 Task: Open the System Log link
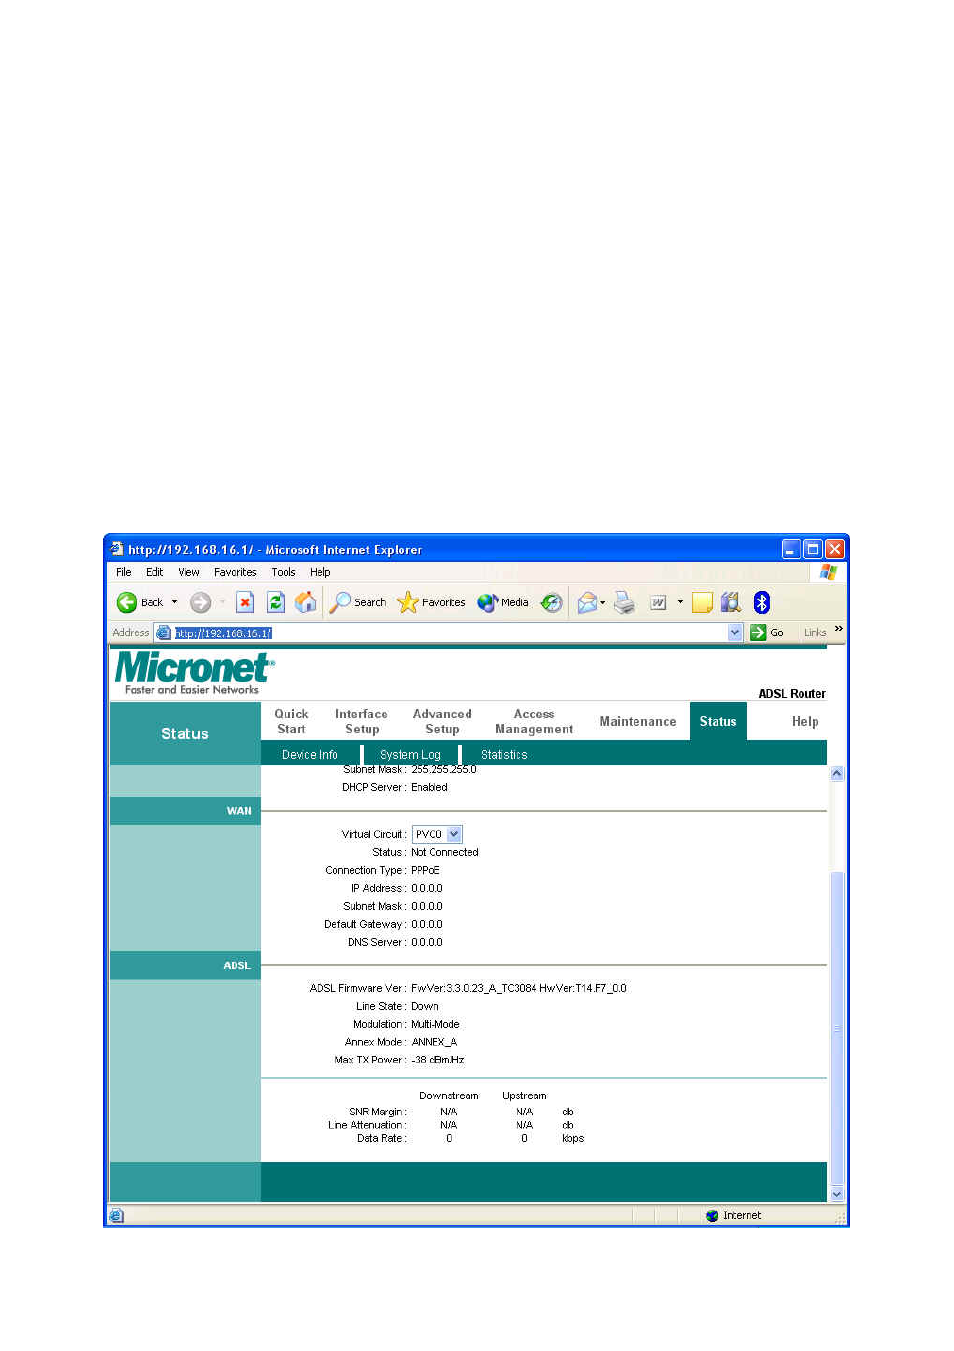coord(410,755)
